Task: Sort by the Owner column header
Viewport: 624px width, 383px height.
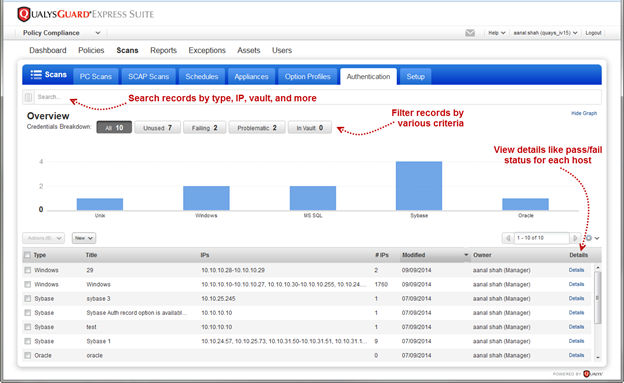Action: [x=482, y=255]
